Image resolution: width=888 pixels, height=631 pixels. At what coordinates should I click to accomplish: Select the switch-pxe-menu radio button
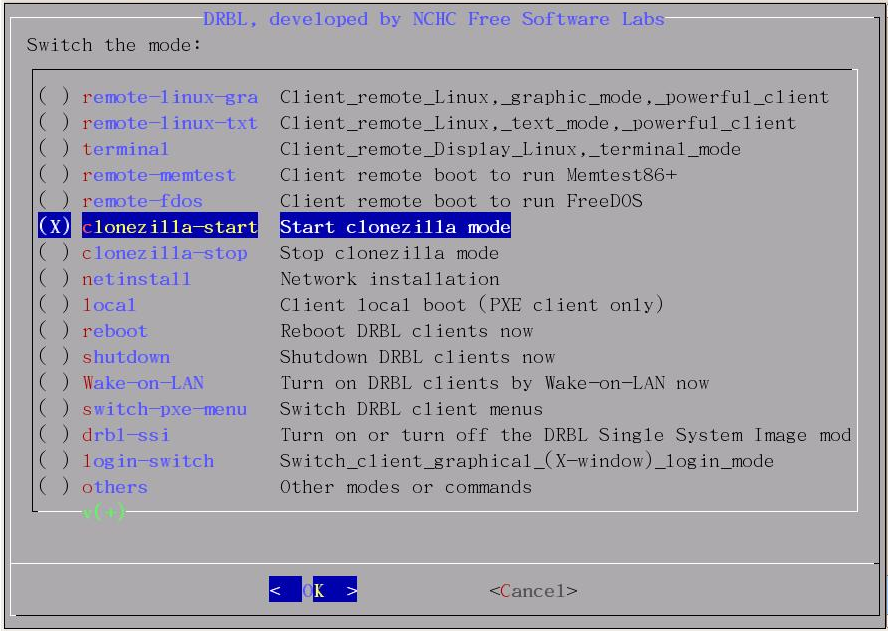54,409
